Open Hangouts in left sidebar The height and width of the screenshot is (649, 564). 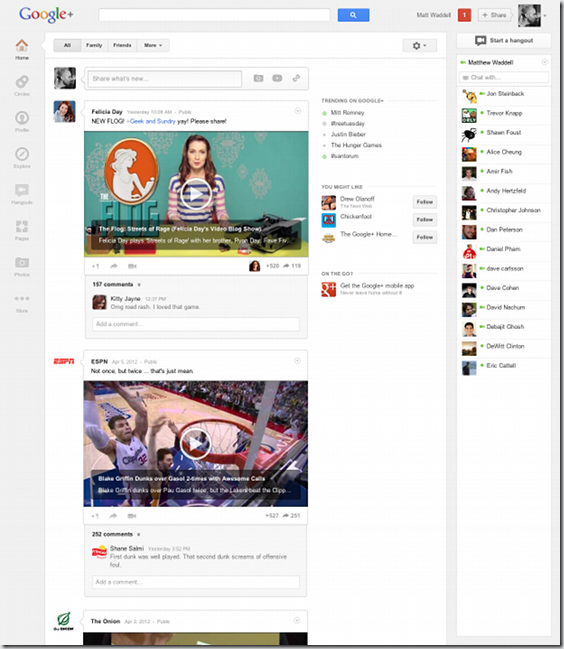tap(22, 190)
